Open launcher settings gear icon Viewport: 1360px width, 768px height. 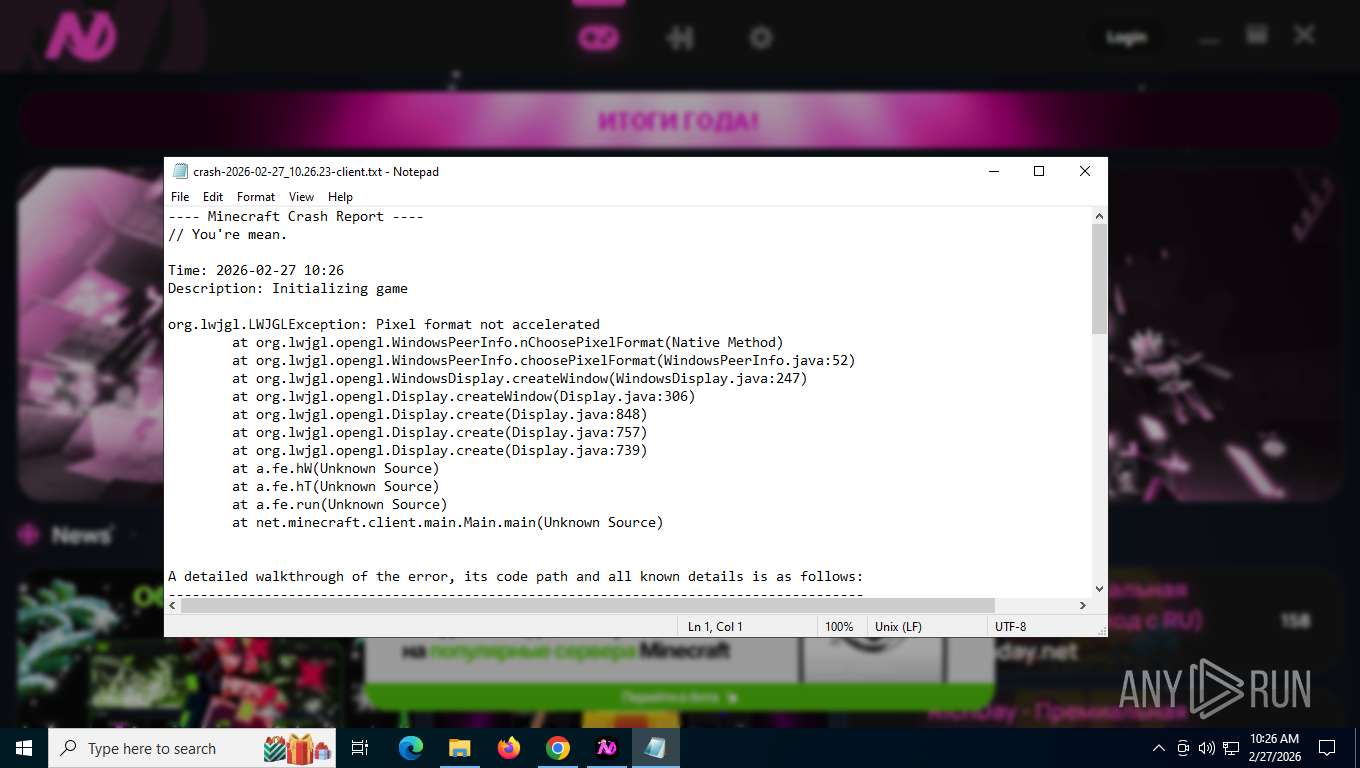pyautogui.click(x=761, y=38)
